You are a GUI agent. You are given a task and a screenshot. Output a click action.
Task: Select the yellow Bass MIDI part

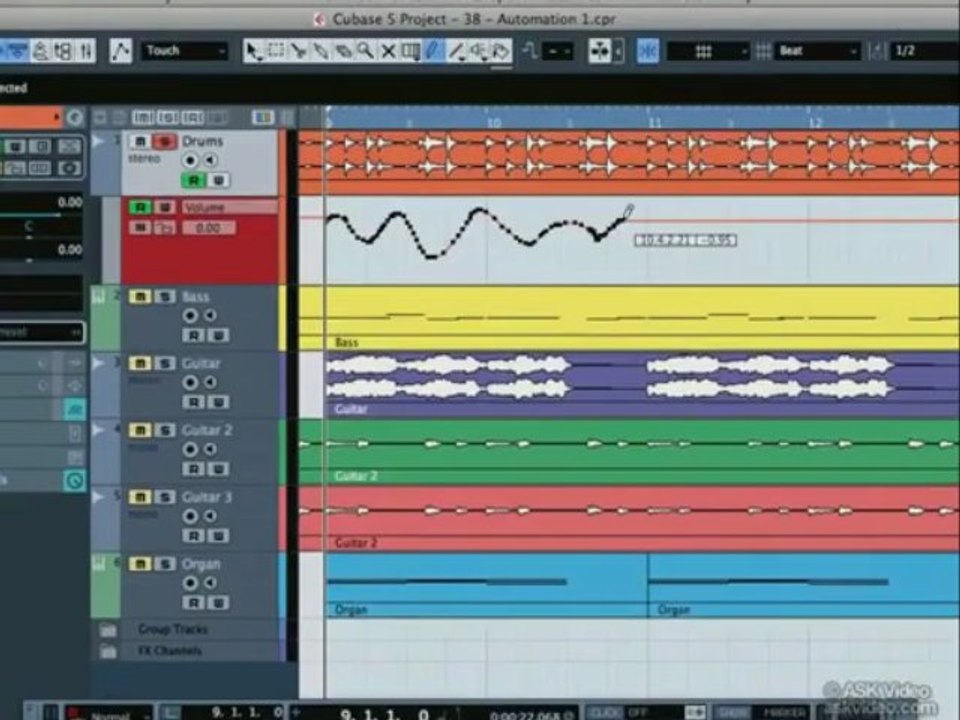click(x=629, y=318)
